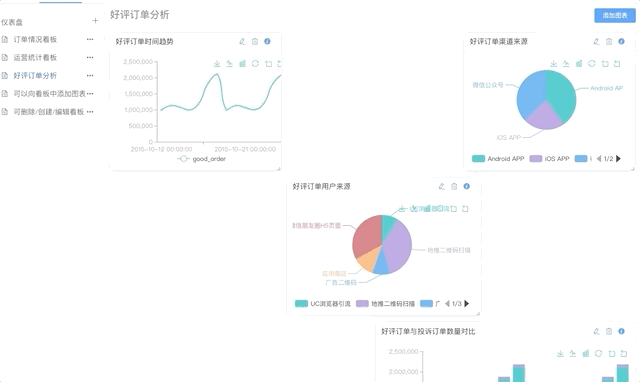Image resolution: width=640 pixels, height=382 pixels.
Task: Open more options for 订单情况看板
Action: click(90, 40)
